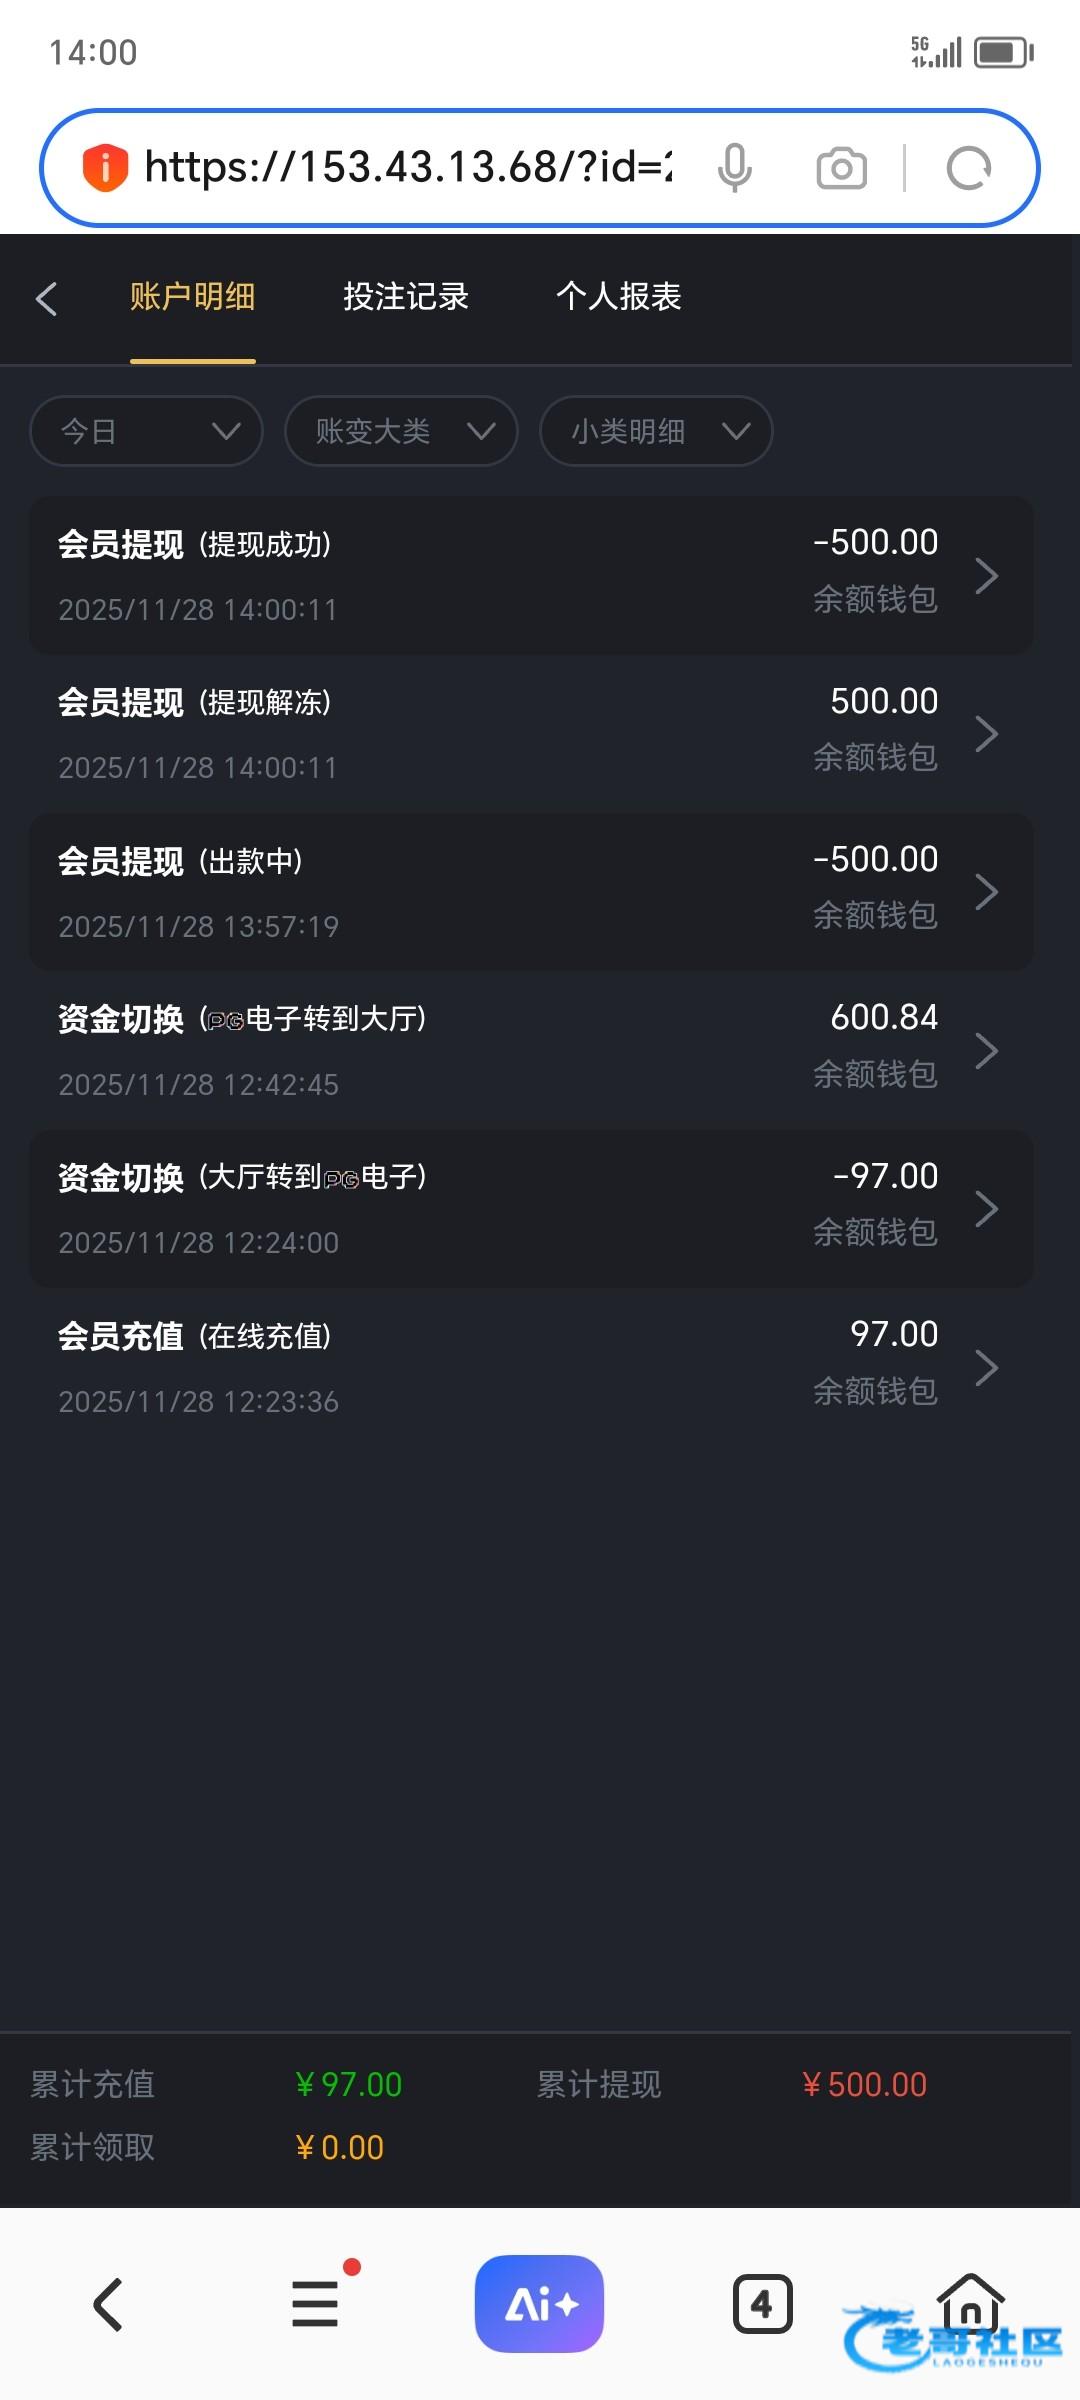Select the 账户明细 tab
1080x2400 pixels.
193,297
